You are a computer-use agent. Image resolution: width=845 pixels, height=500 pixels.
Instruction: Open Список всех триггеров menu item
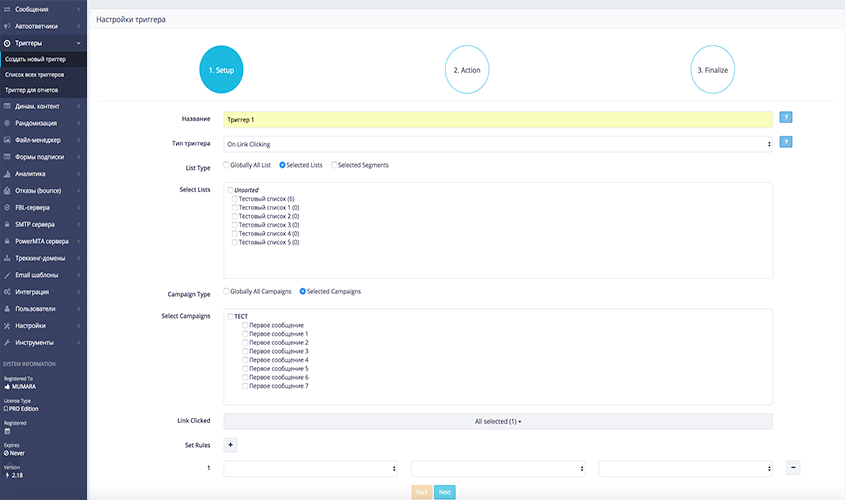click(35, 75)
